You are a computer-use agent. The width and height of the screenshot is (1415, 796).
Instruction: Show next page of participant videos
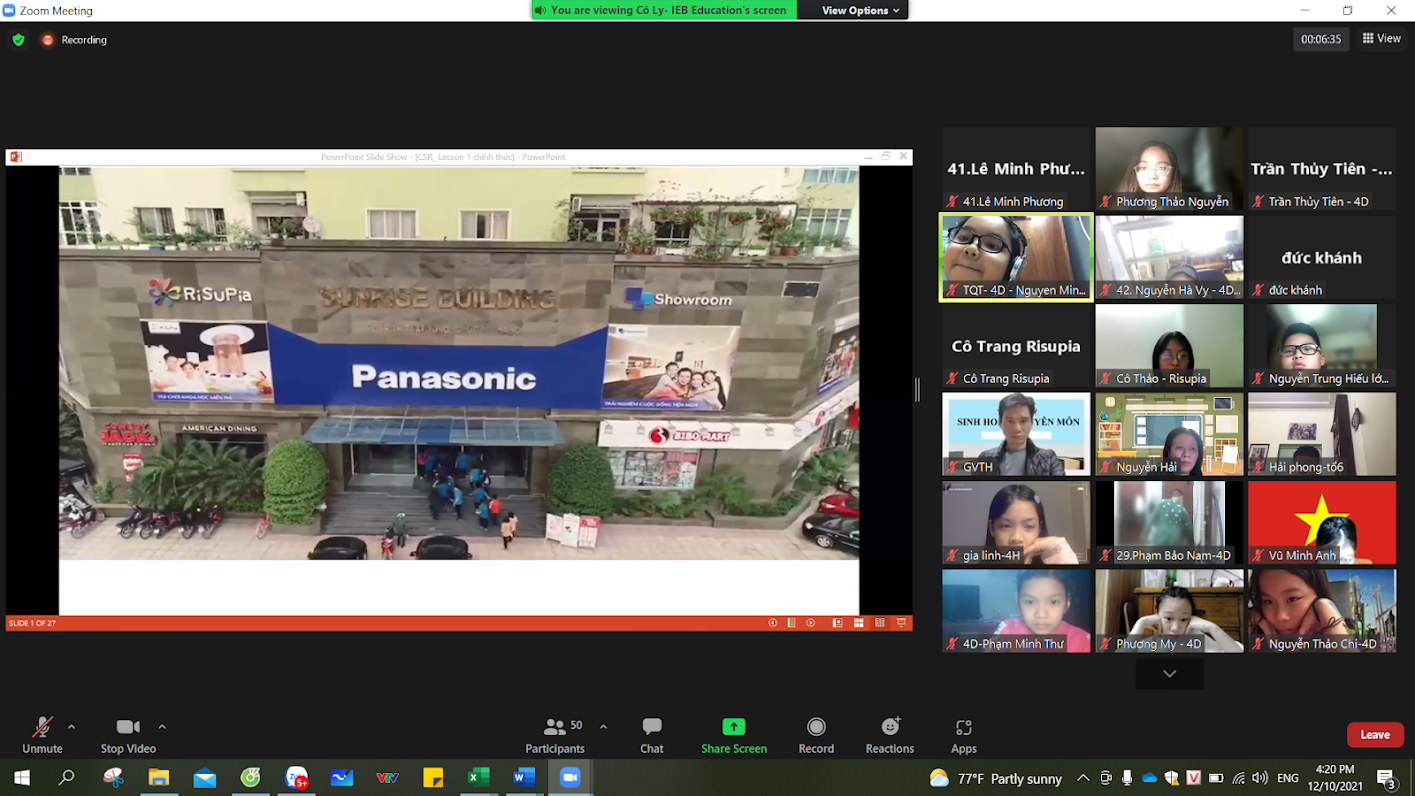tap(1169, 674)
